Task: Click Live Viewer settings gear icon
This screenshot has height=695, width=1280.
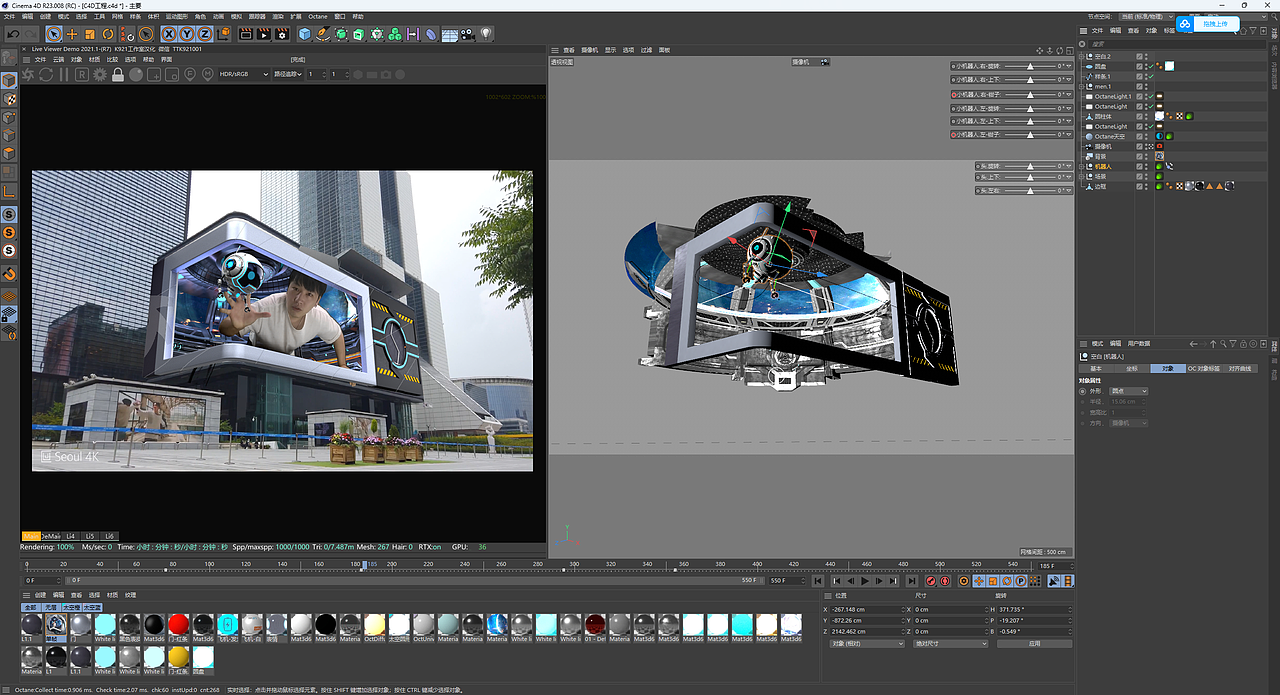Action: coord(100,74)
